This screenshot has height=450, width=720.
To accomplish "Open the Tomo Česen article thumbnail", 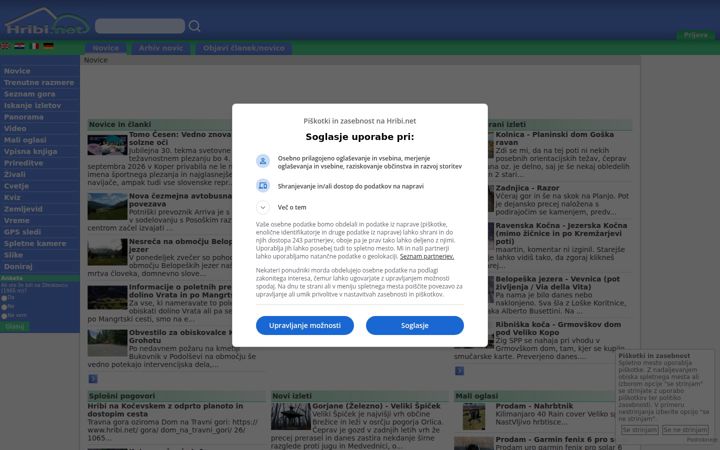I will point(107,145).
